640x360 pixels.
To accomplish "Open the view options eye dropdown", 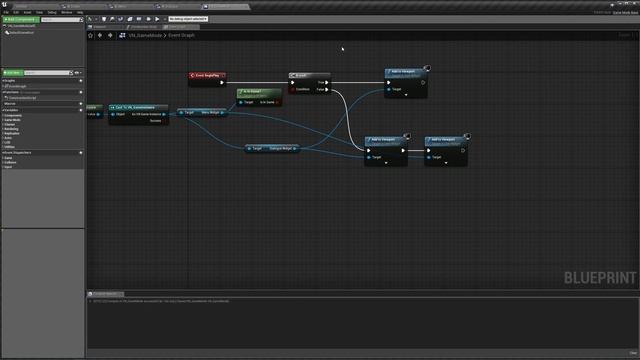I will point(77,73).
